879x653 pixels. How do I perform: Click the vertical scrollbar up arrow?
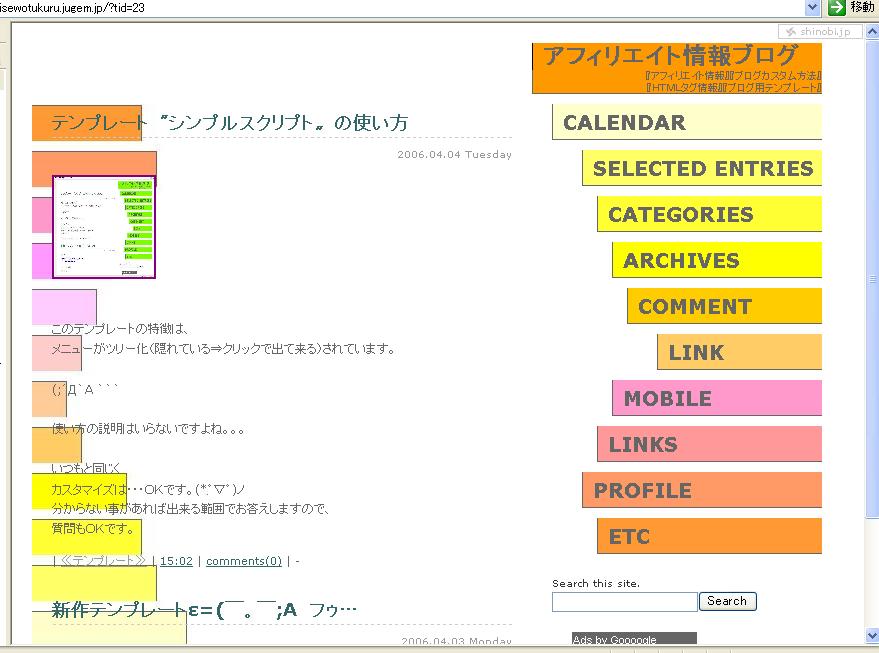pyautogui.click(x=872, y=32)
